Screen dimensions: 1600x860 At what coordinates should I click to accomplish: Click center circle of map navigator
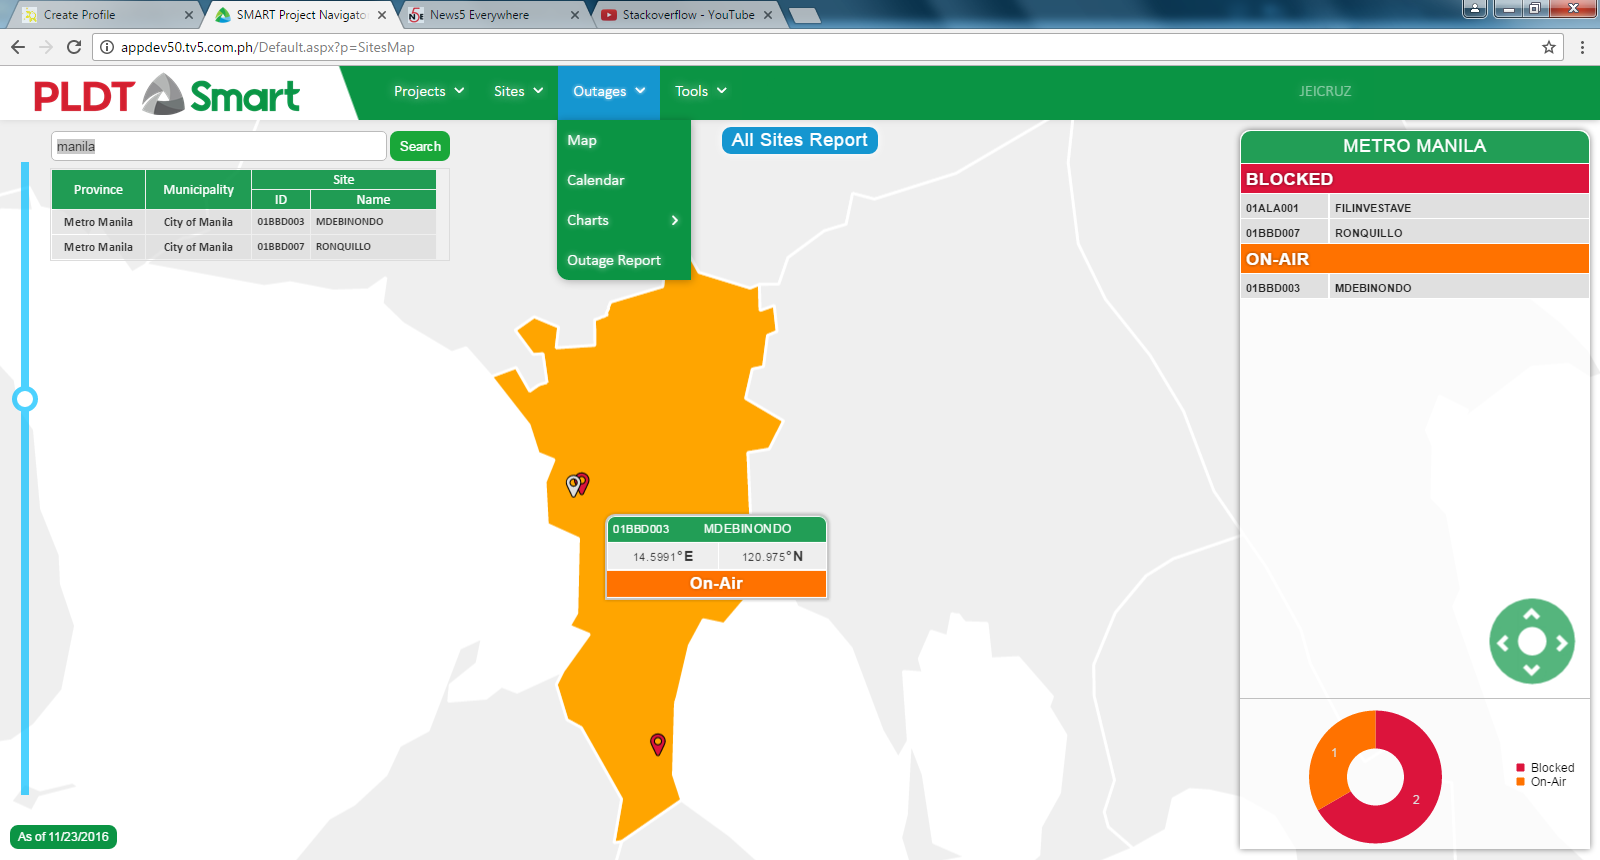1531,642
